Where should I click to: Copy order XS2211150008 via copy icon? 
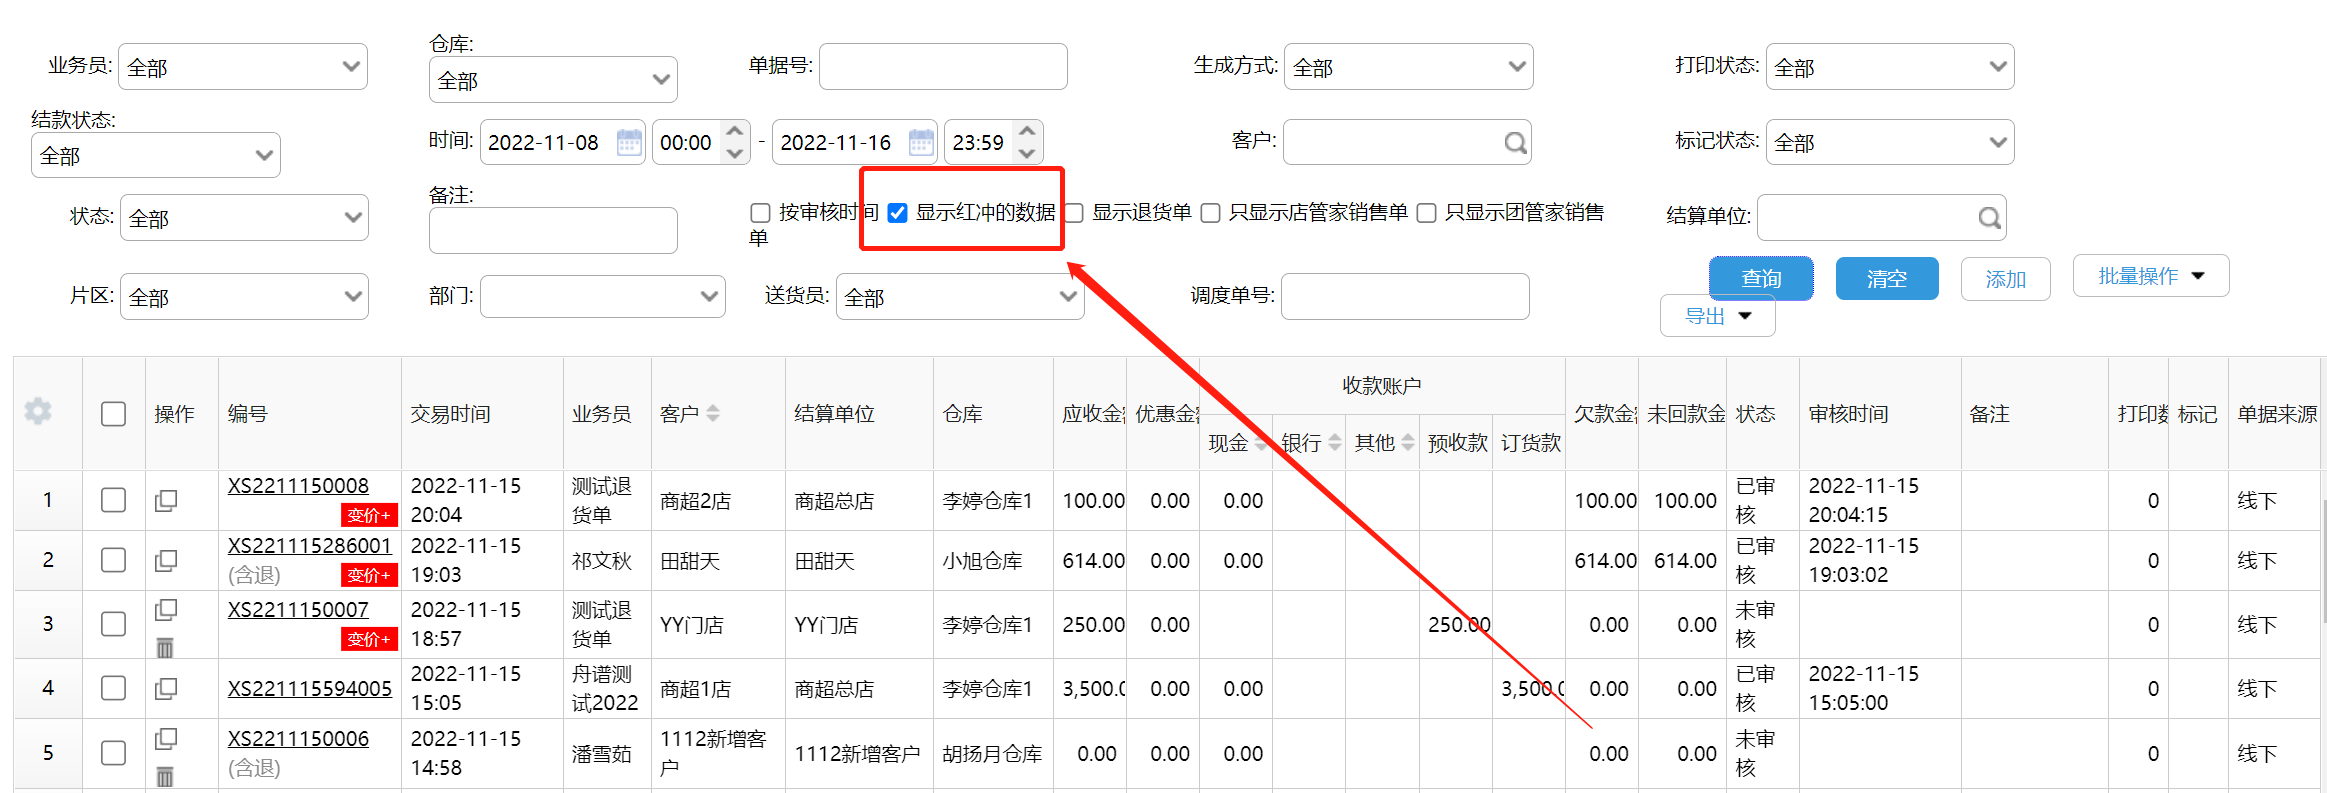(166, 500)
